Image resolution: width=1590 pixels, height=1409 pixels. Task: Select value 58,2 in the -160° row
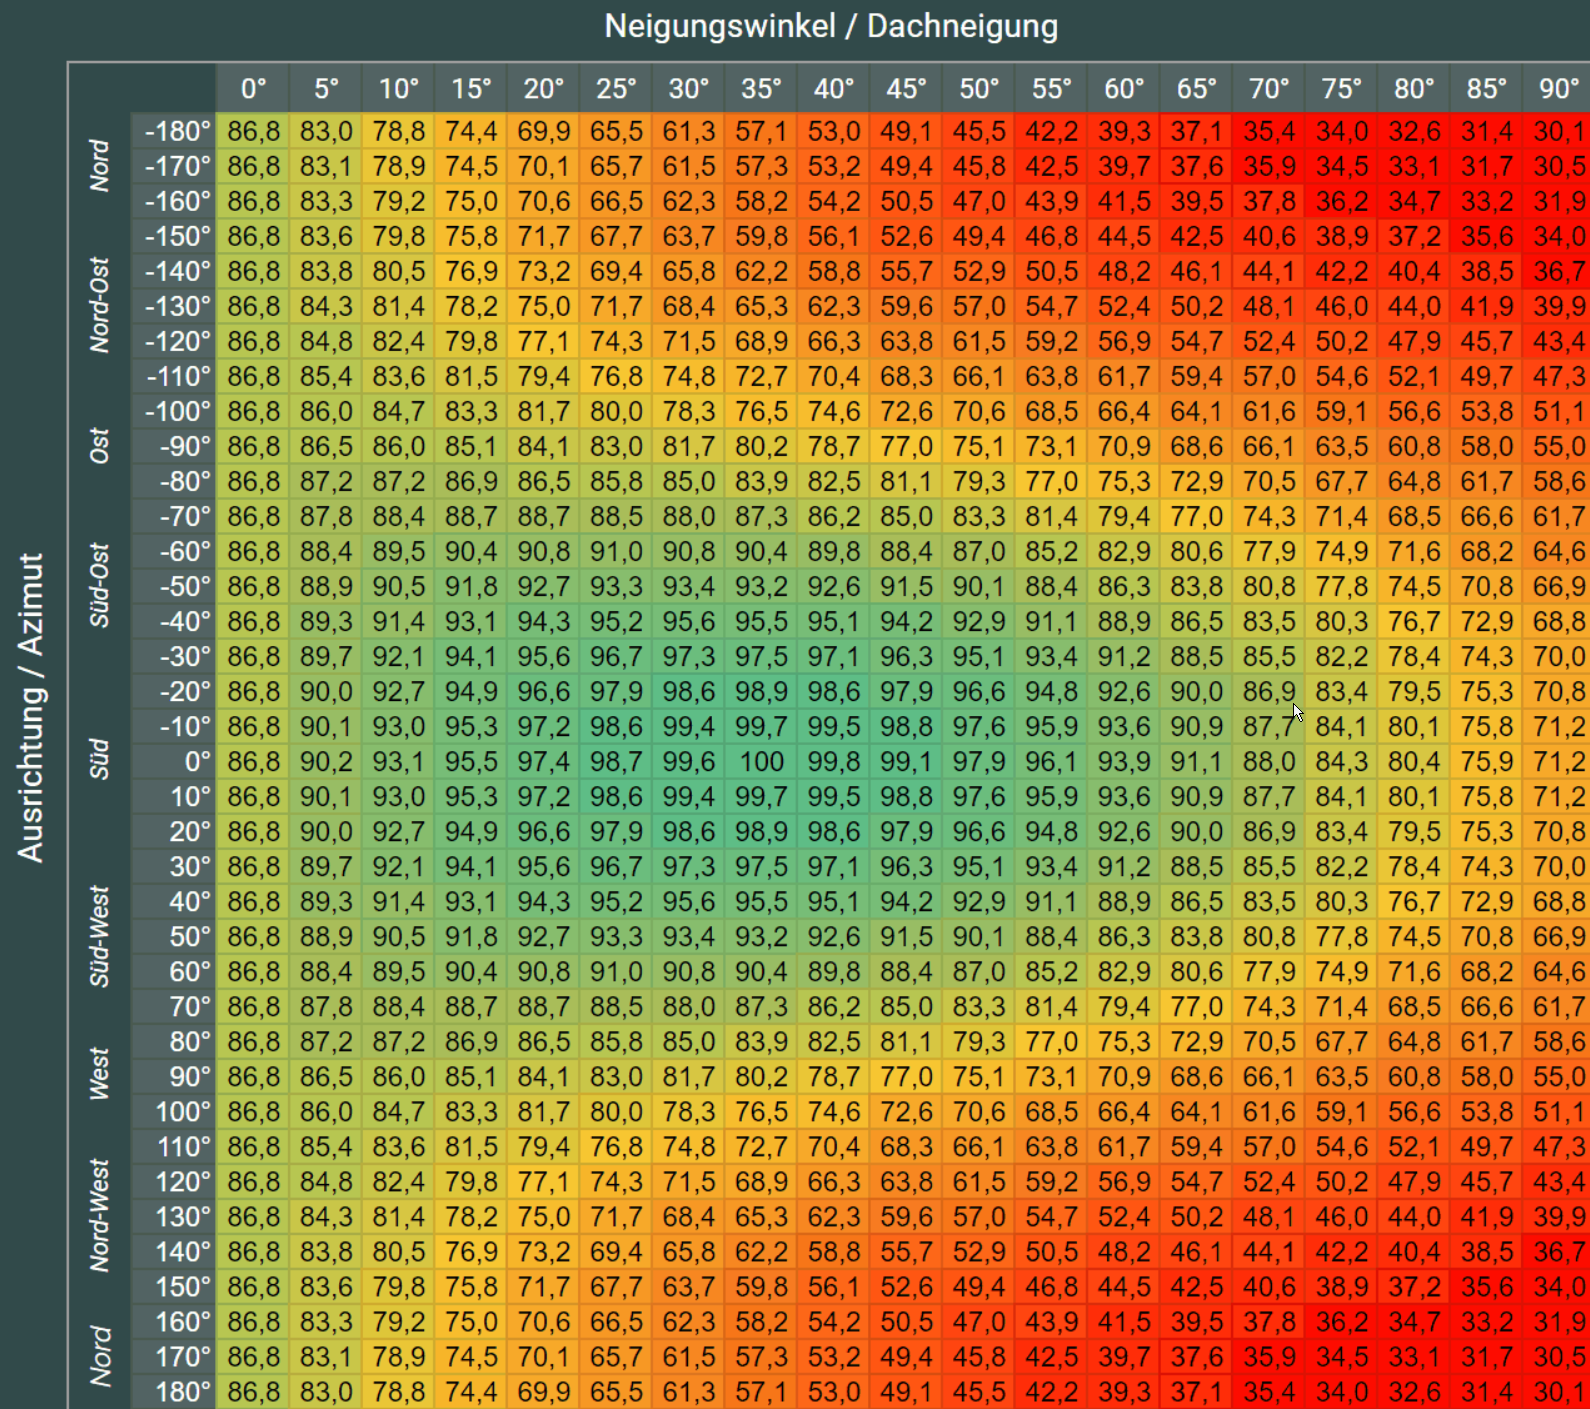[761, 201]
